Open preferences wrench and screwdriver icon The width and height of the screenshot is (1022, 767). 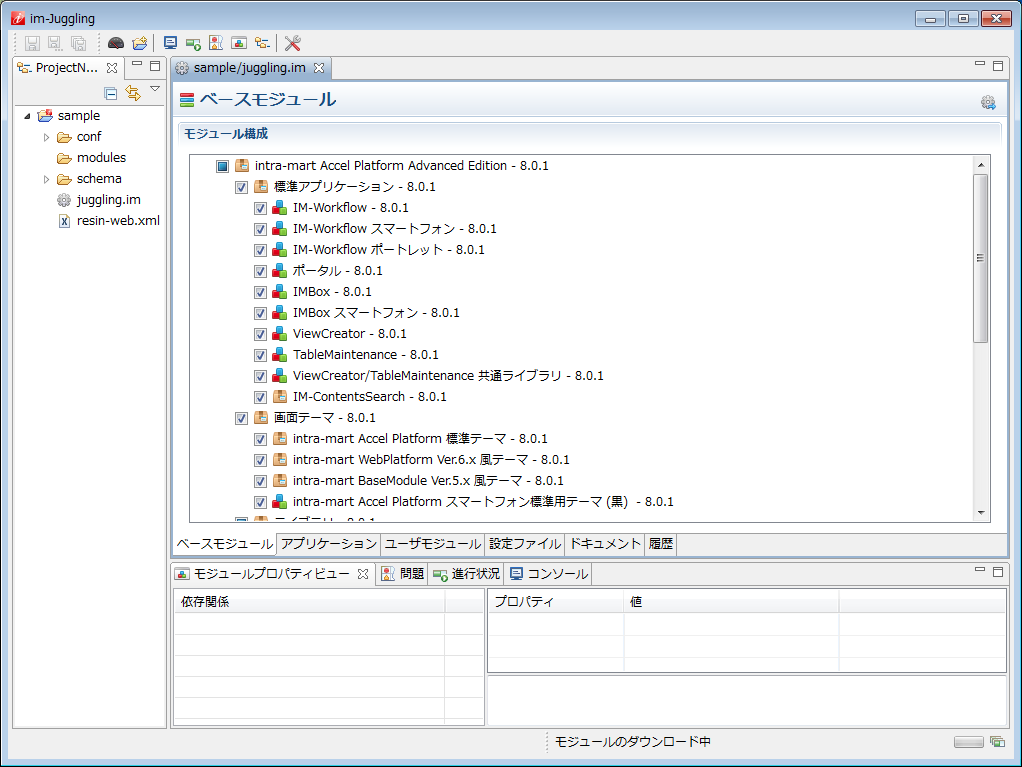[293, 43]
